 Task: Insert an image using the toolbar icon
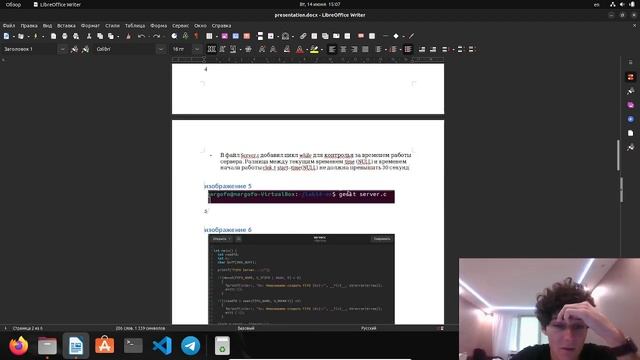coord(224,36)
